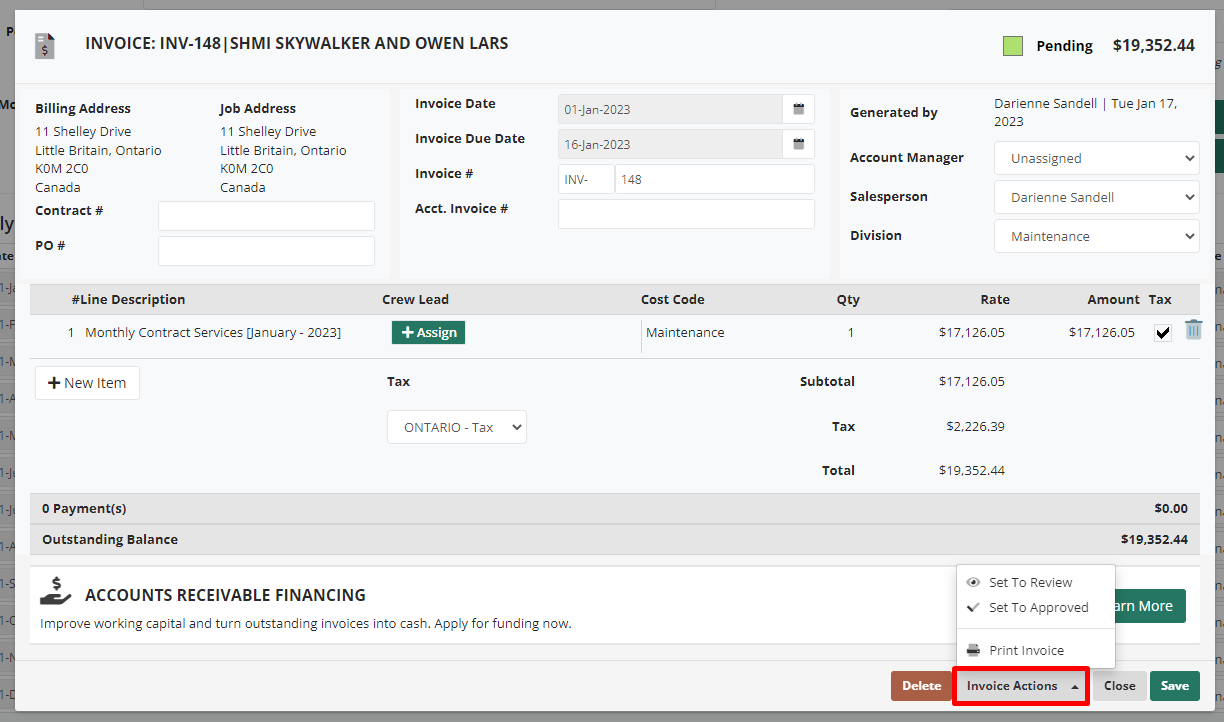
Task: Open the Invoice Actions dropdown button
Action: tap(1021, 686)
